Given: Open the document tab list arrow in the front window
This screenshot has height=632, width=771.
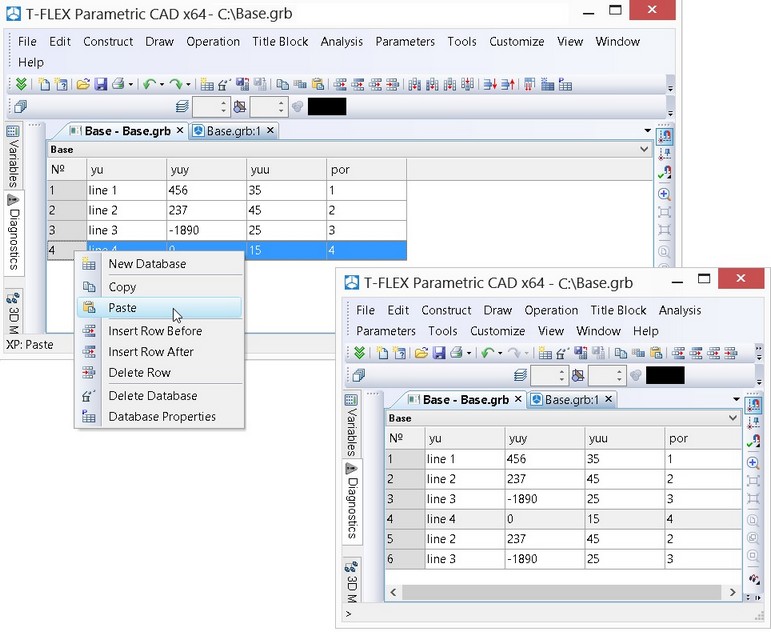Looking at the screenshot, I should 736,399.
